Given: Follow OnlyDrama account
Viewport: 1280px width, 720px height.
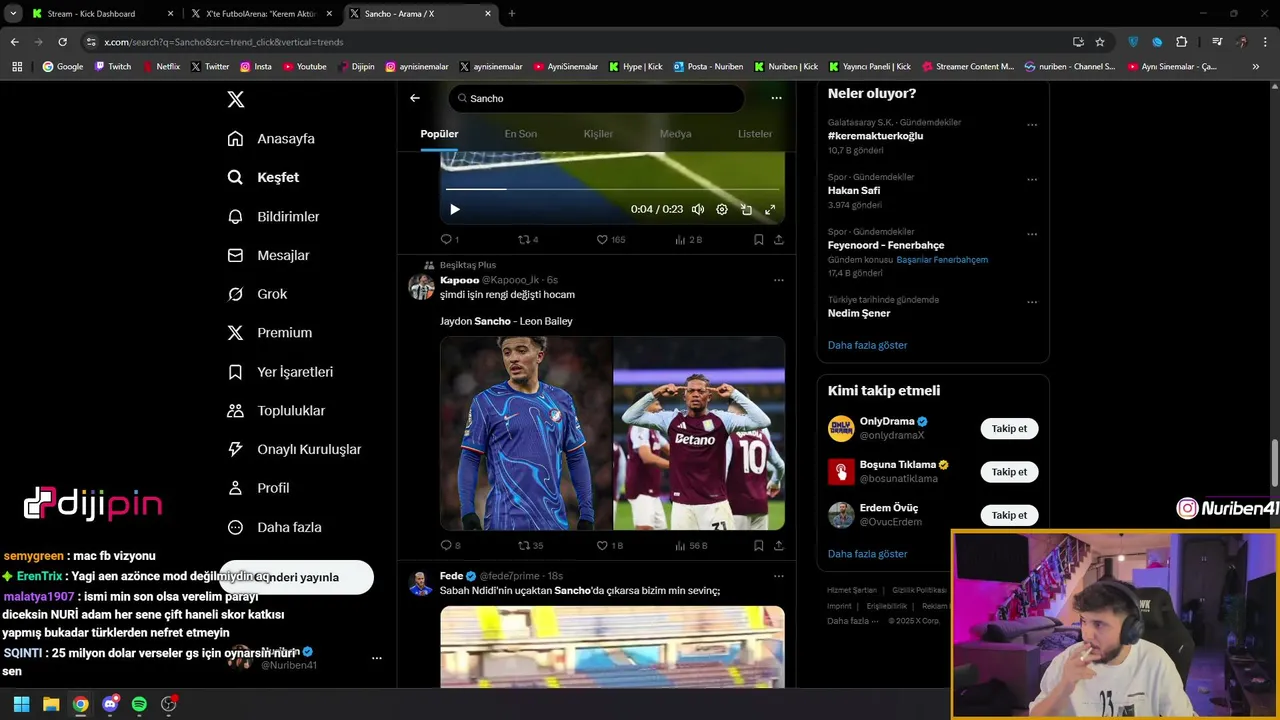Looking at the screenshot, I should [x=1009, y=429].
